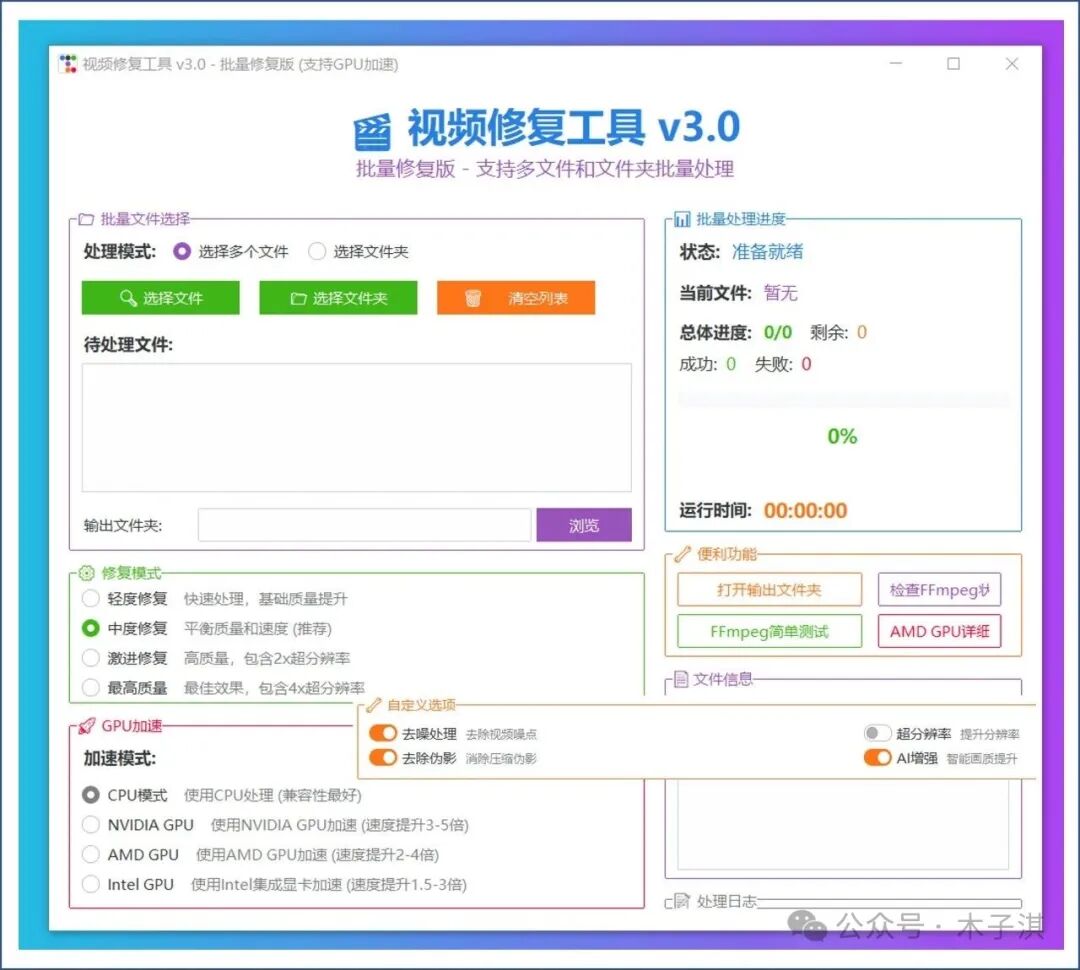Screen dimensions: 1080x970
Task: Select the NVIDIA GPU acceleration mode
Action: (90, 825)
